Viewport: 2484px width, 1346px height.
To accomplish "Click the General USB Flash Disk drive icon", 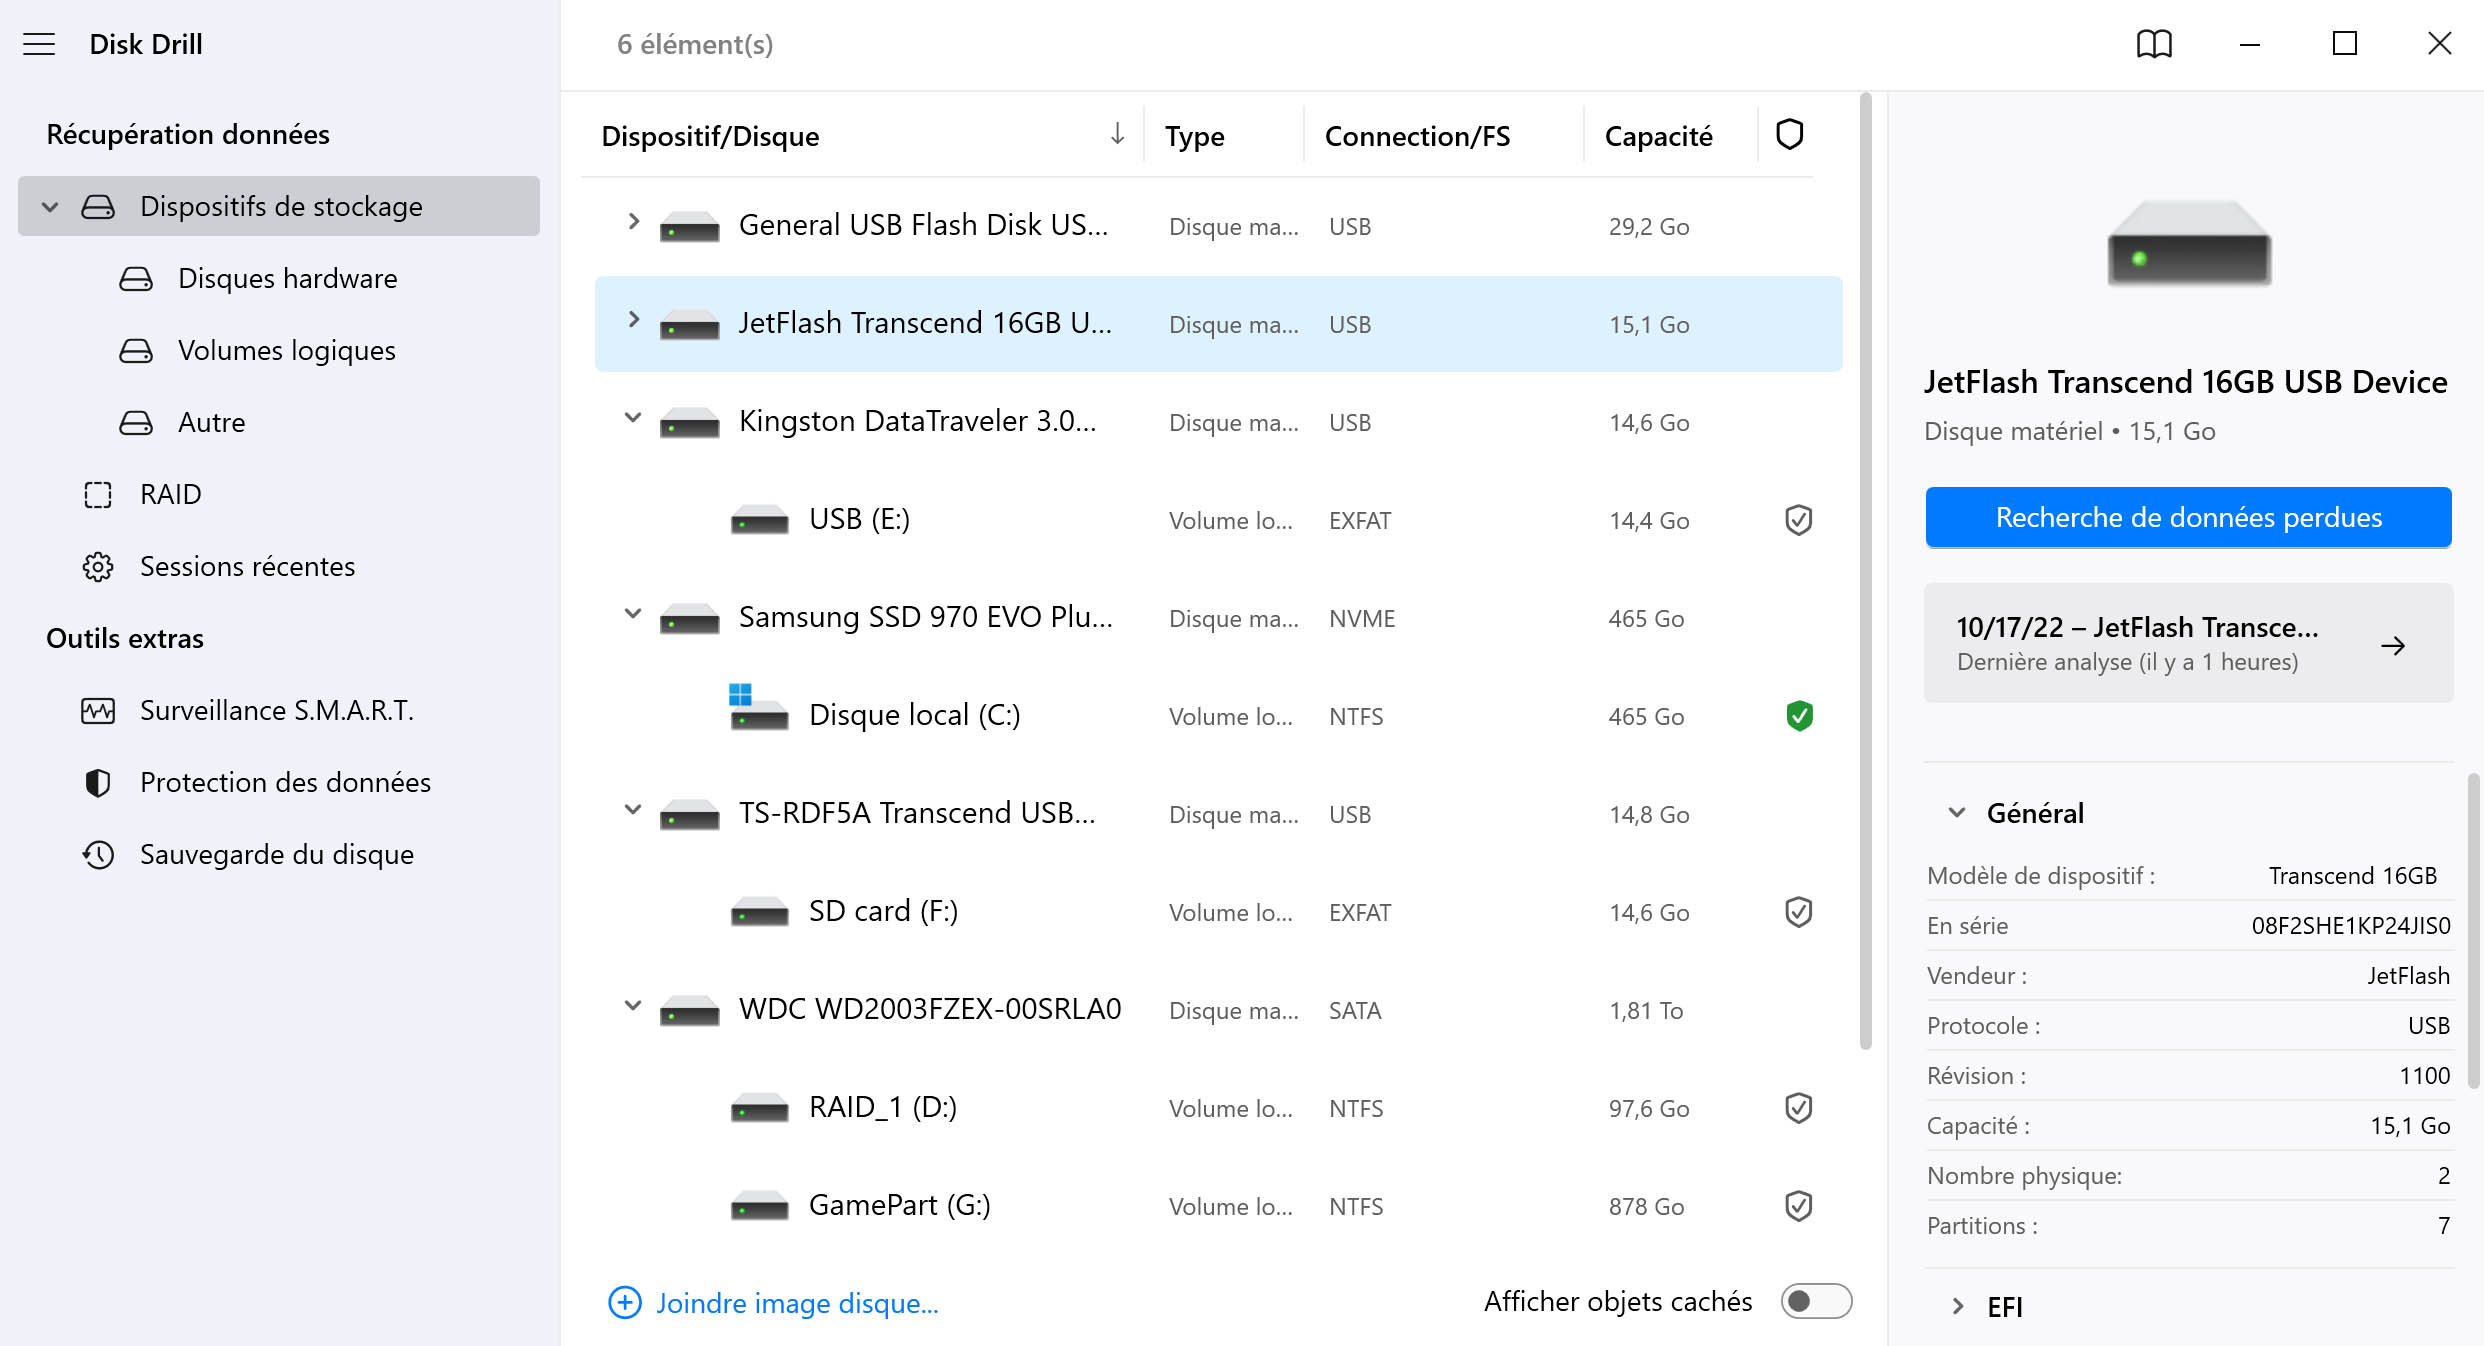I will pos(689,227).
